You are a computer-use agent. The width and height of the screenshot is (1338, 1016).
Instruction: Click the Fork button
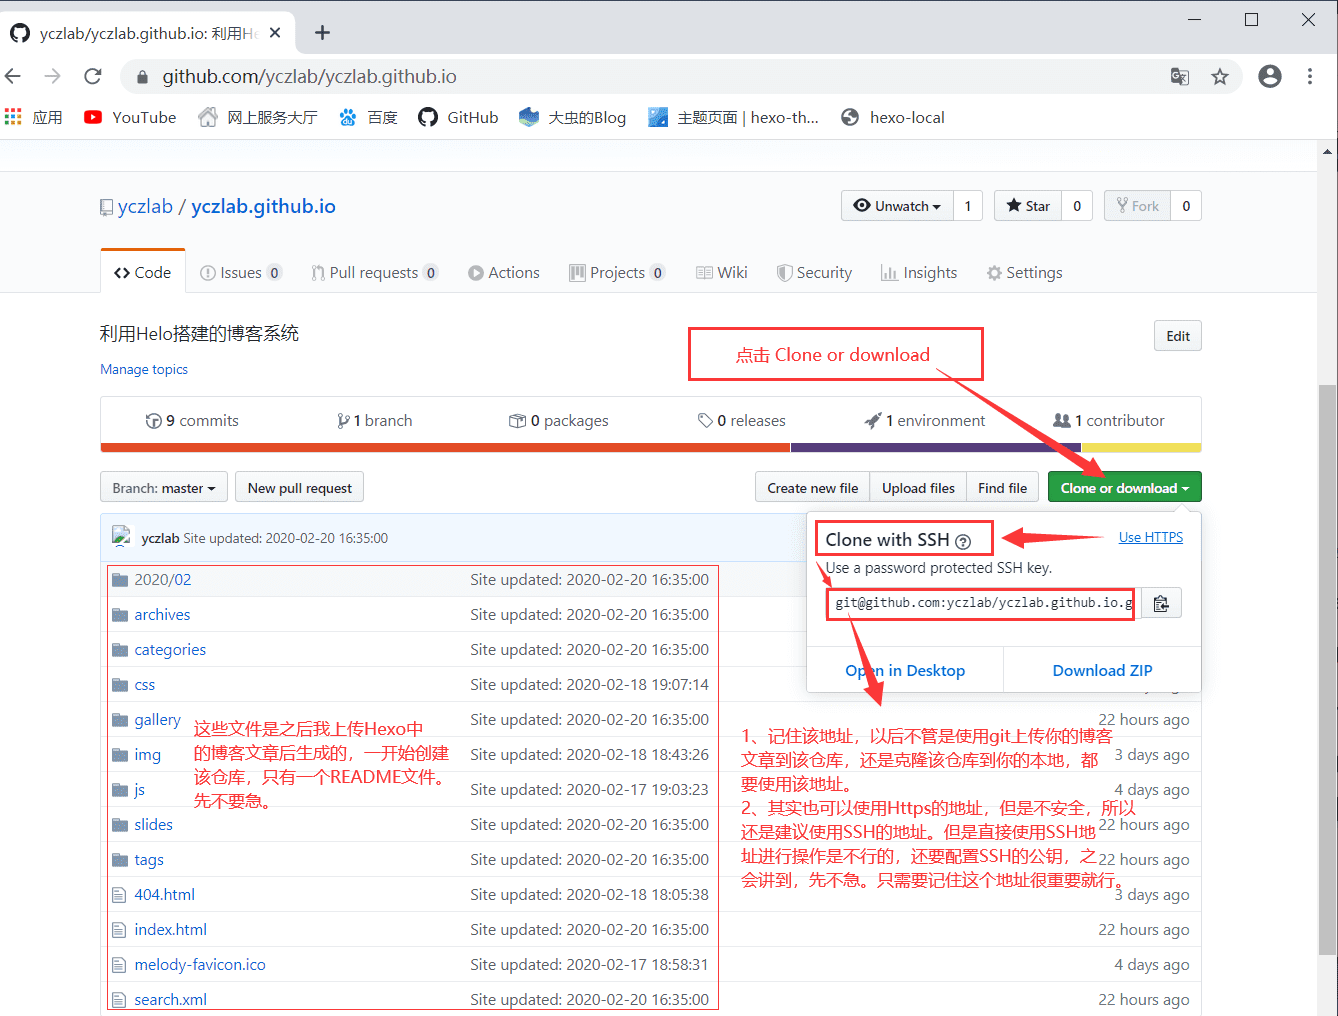(1138, 206)
